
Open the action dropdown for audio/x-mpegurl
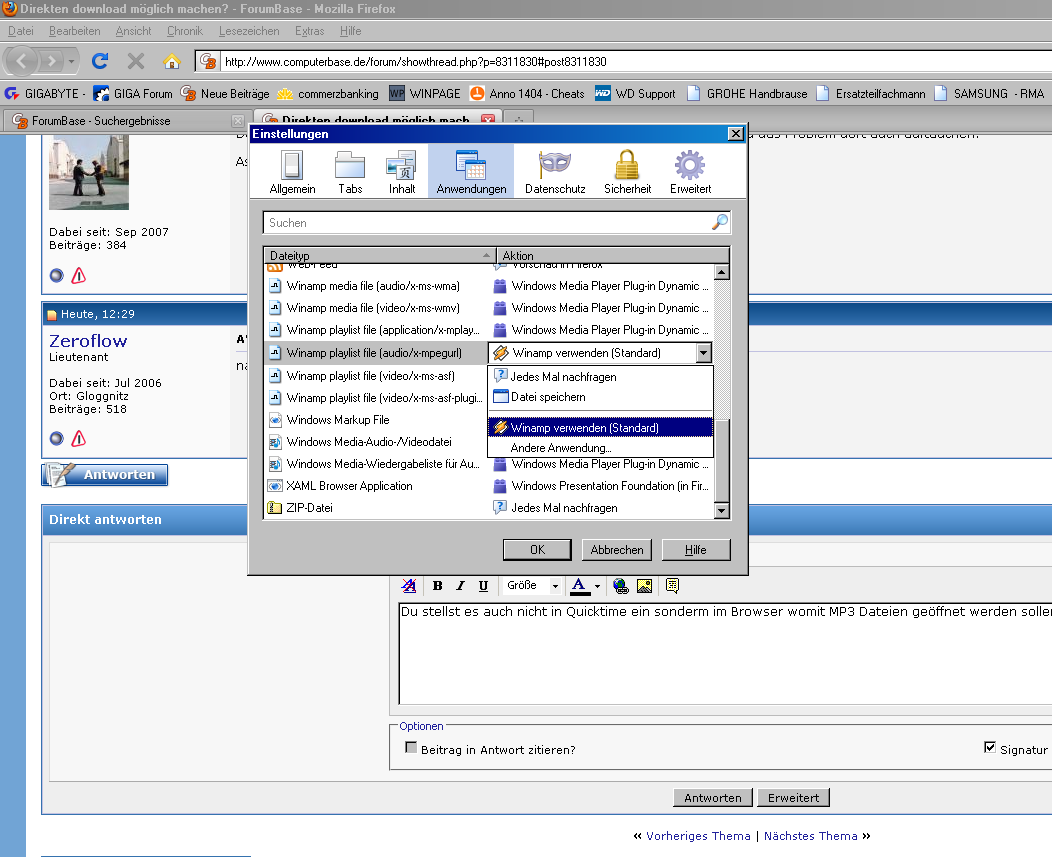point(703,353)
